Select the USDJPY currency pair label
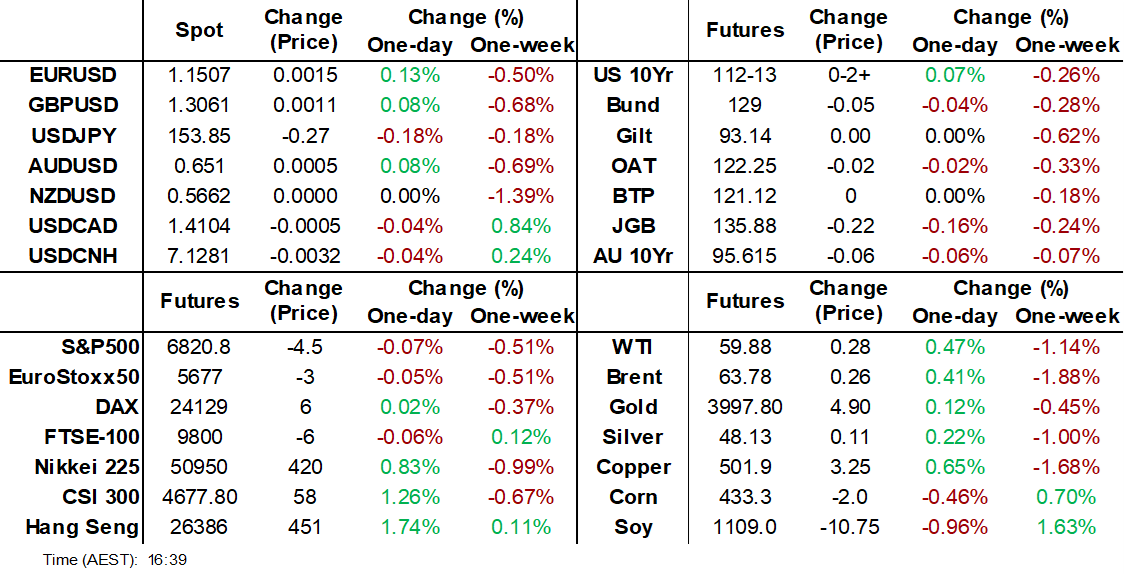The image size is (1124, 575). tap(73, 136)
